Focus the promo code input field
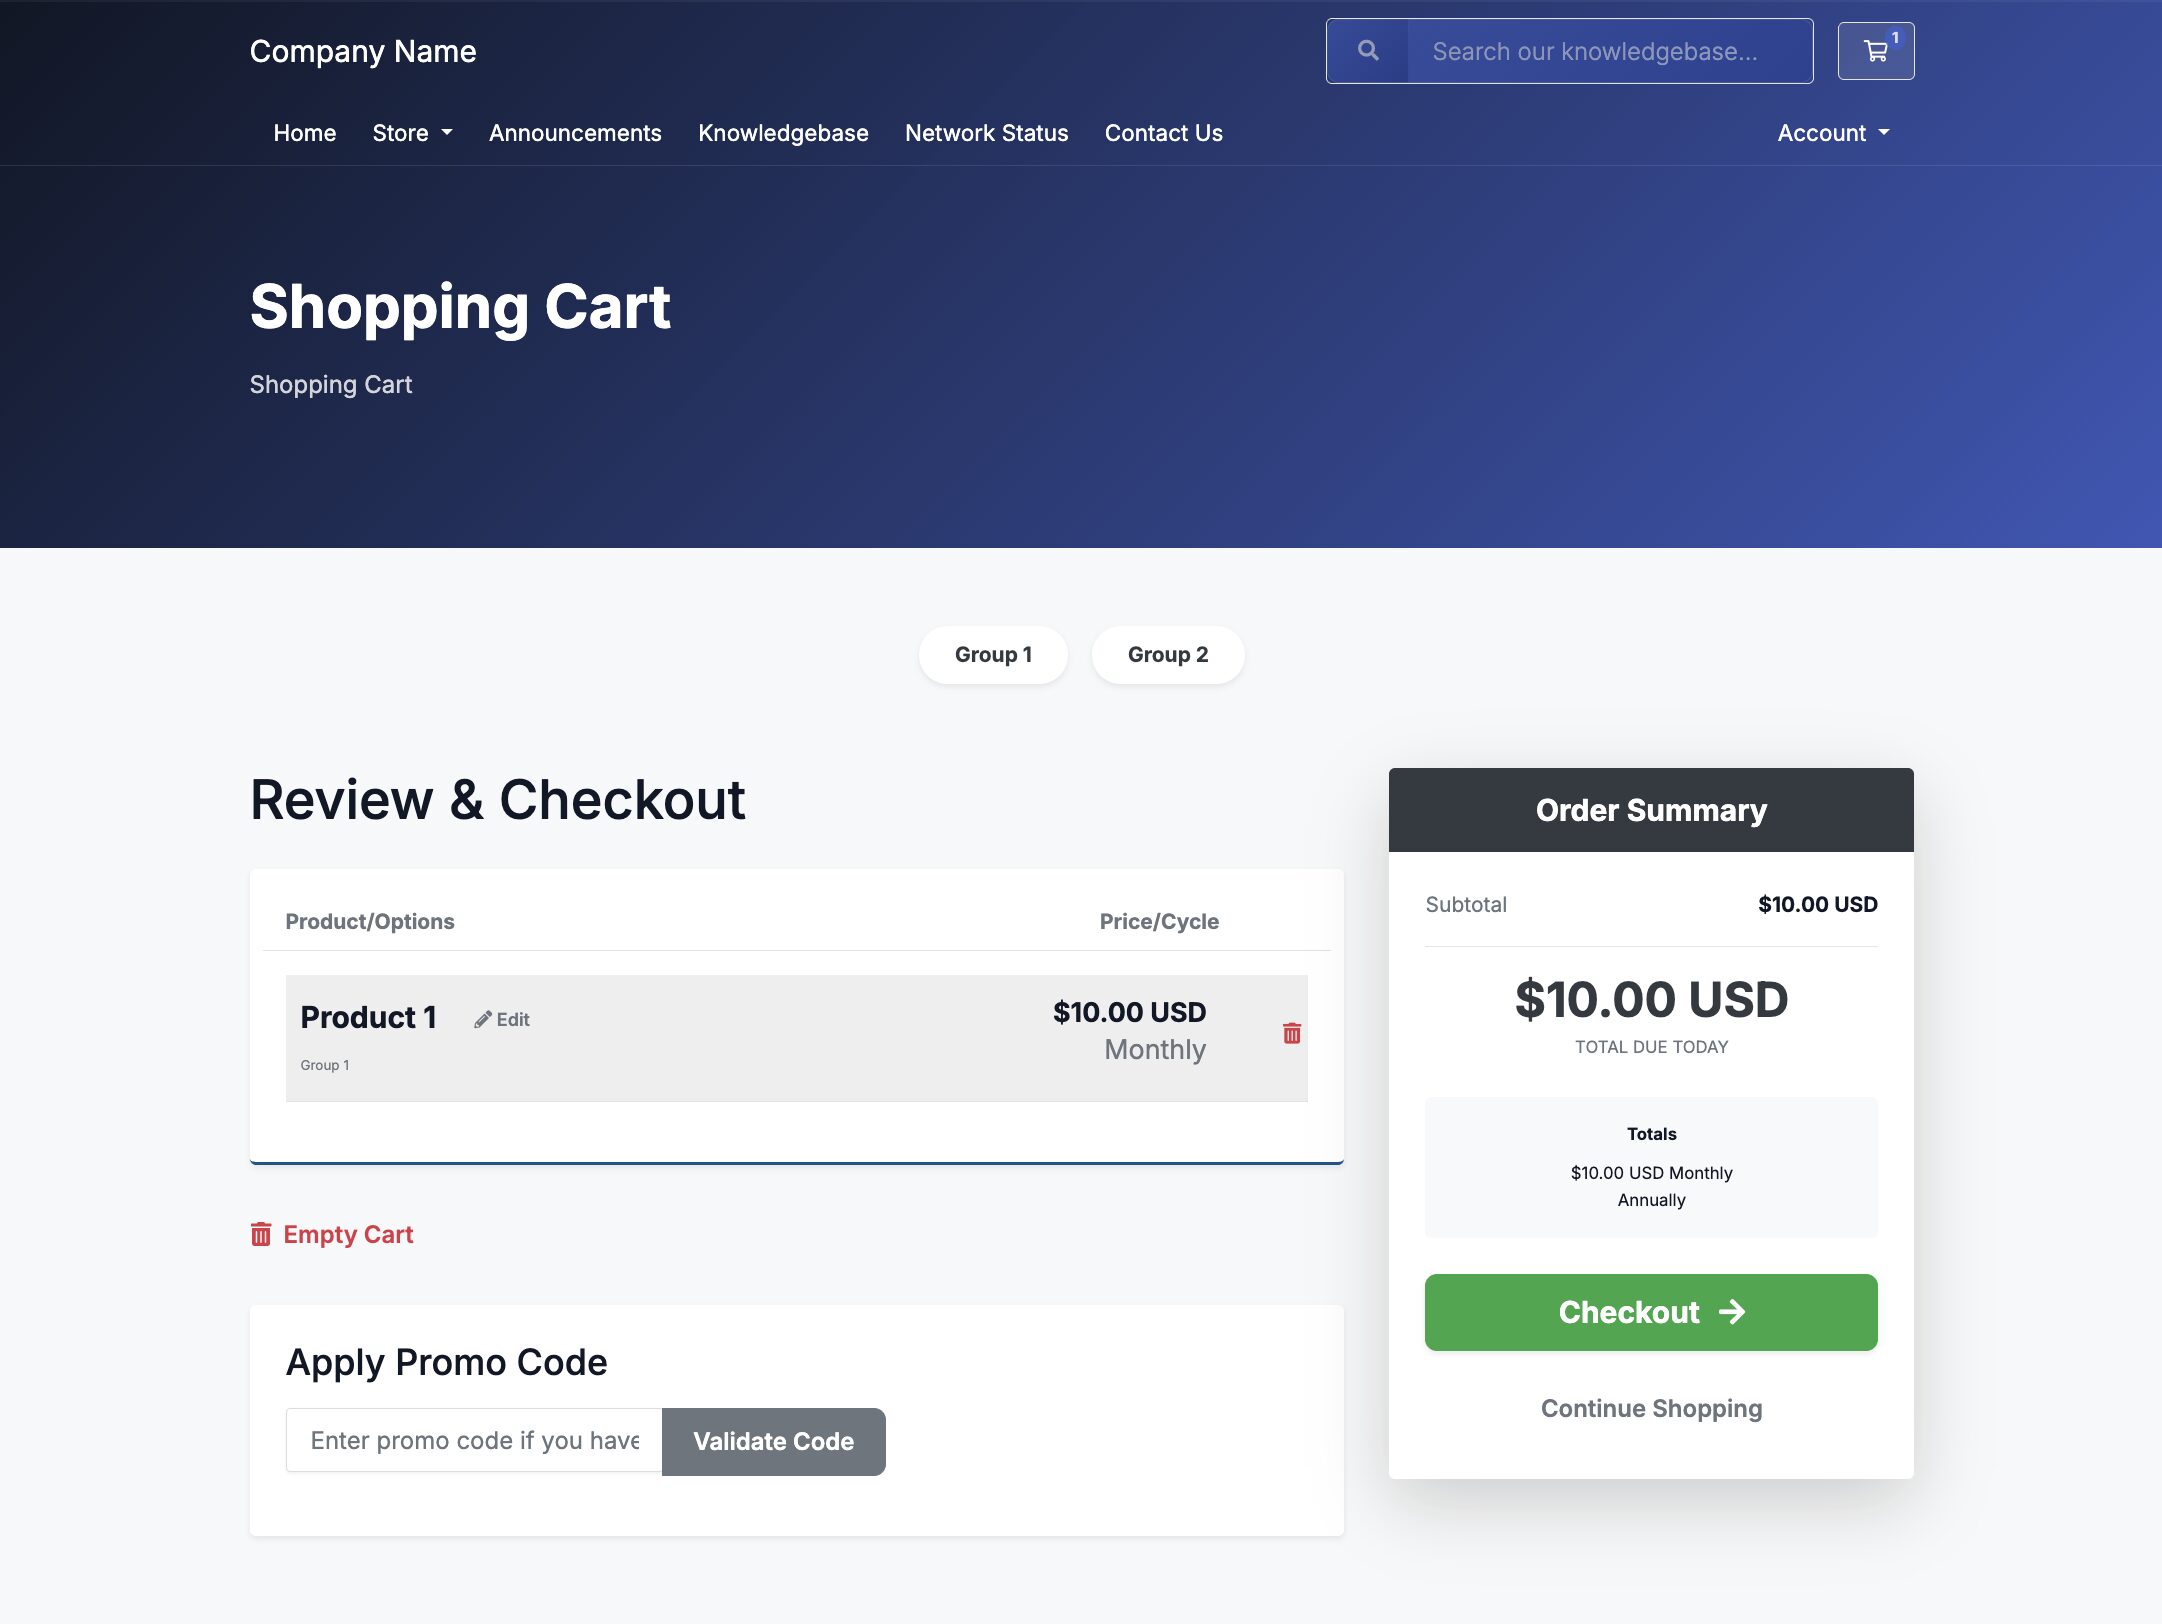 pyautogui.click(x=474, y=1440)
